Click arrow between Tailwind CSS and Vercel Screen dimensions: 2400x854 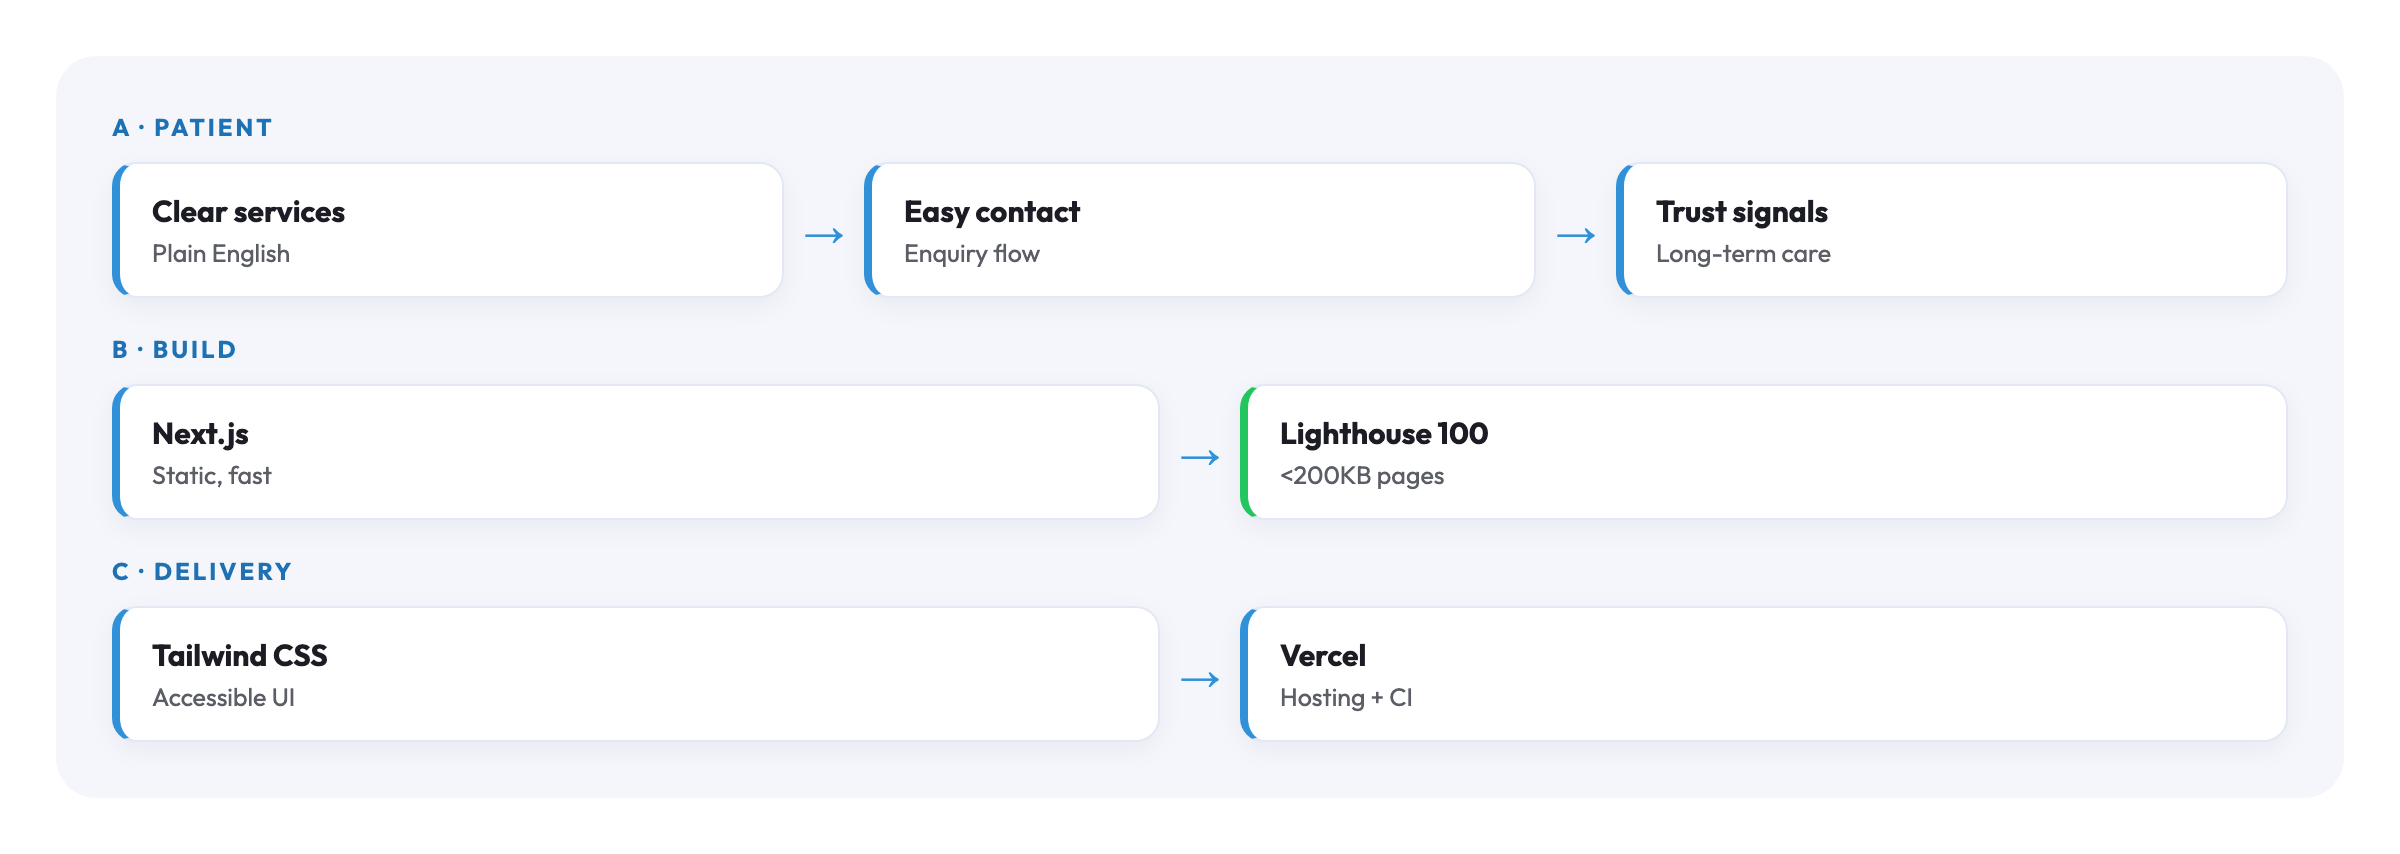(x=1200, y=680)
